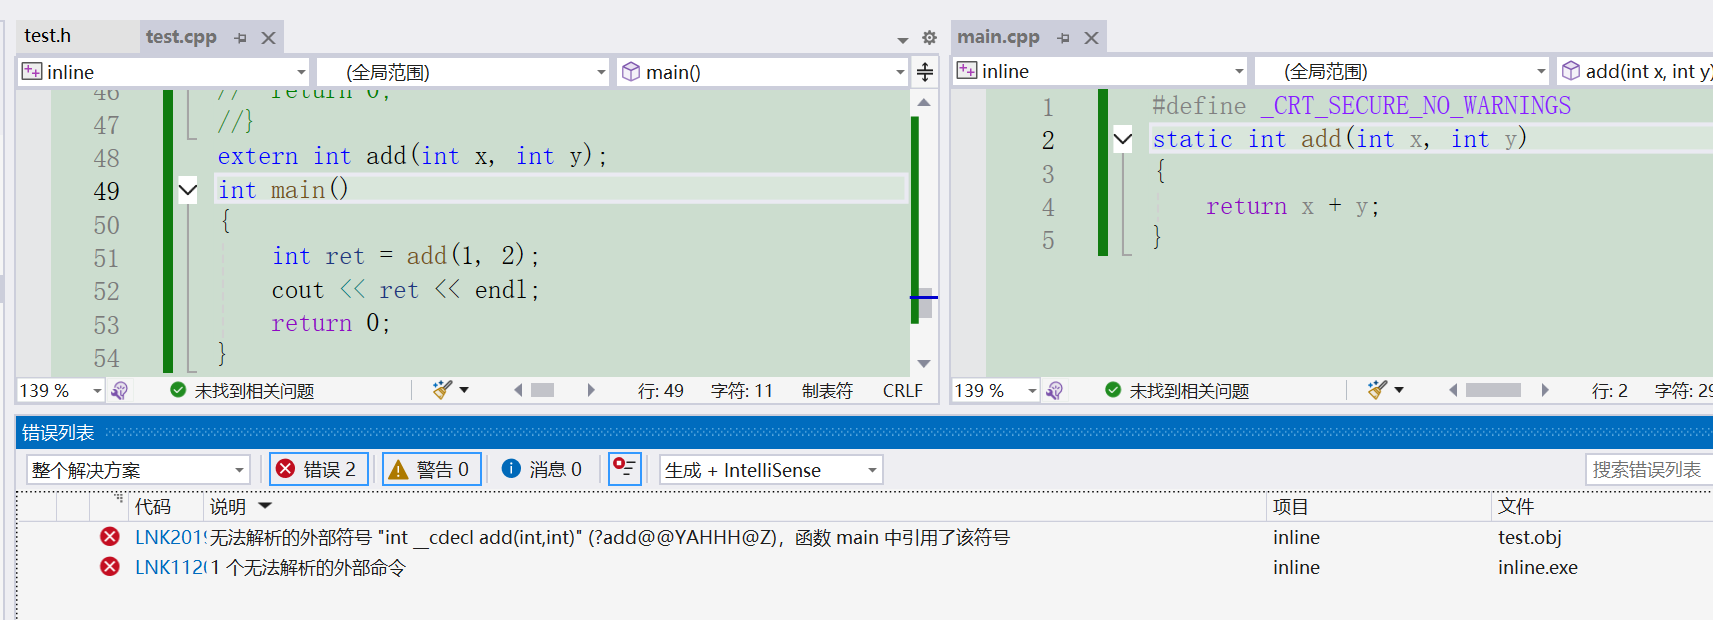Click the horizontal scroll left arrow in test.cpp

(518, 390)
